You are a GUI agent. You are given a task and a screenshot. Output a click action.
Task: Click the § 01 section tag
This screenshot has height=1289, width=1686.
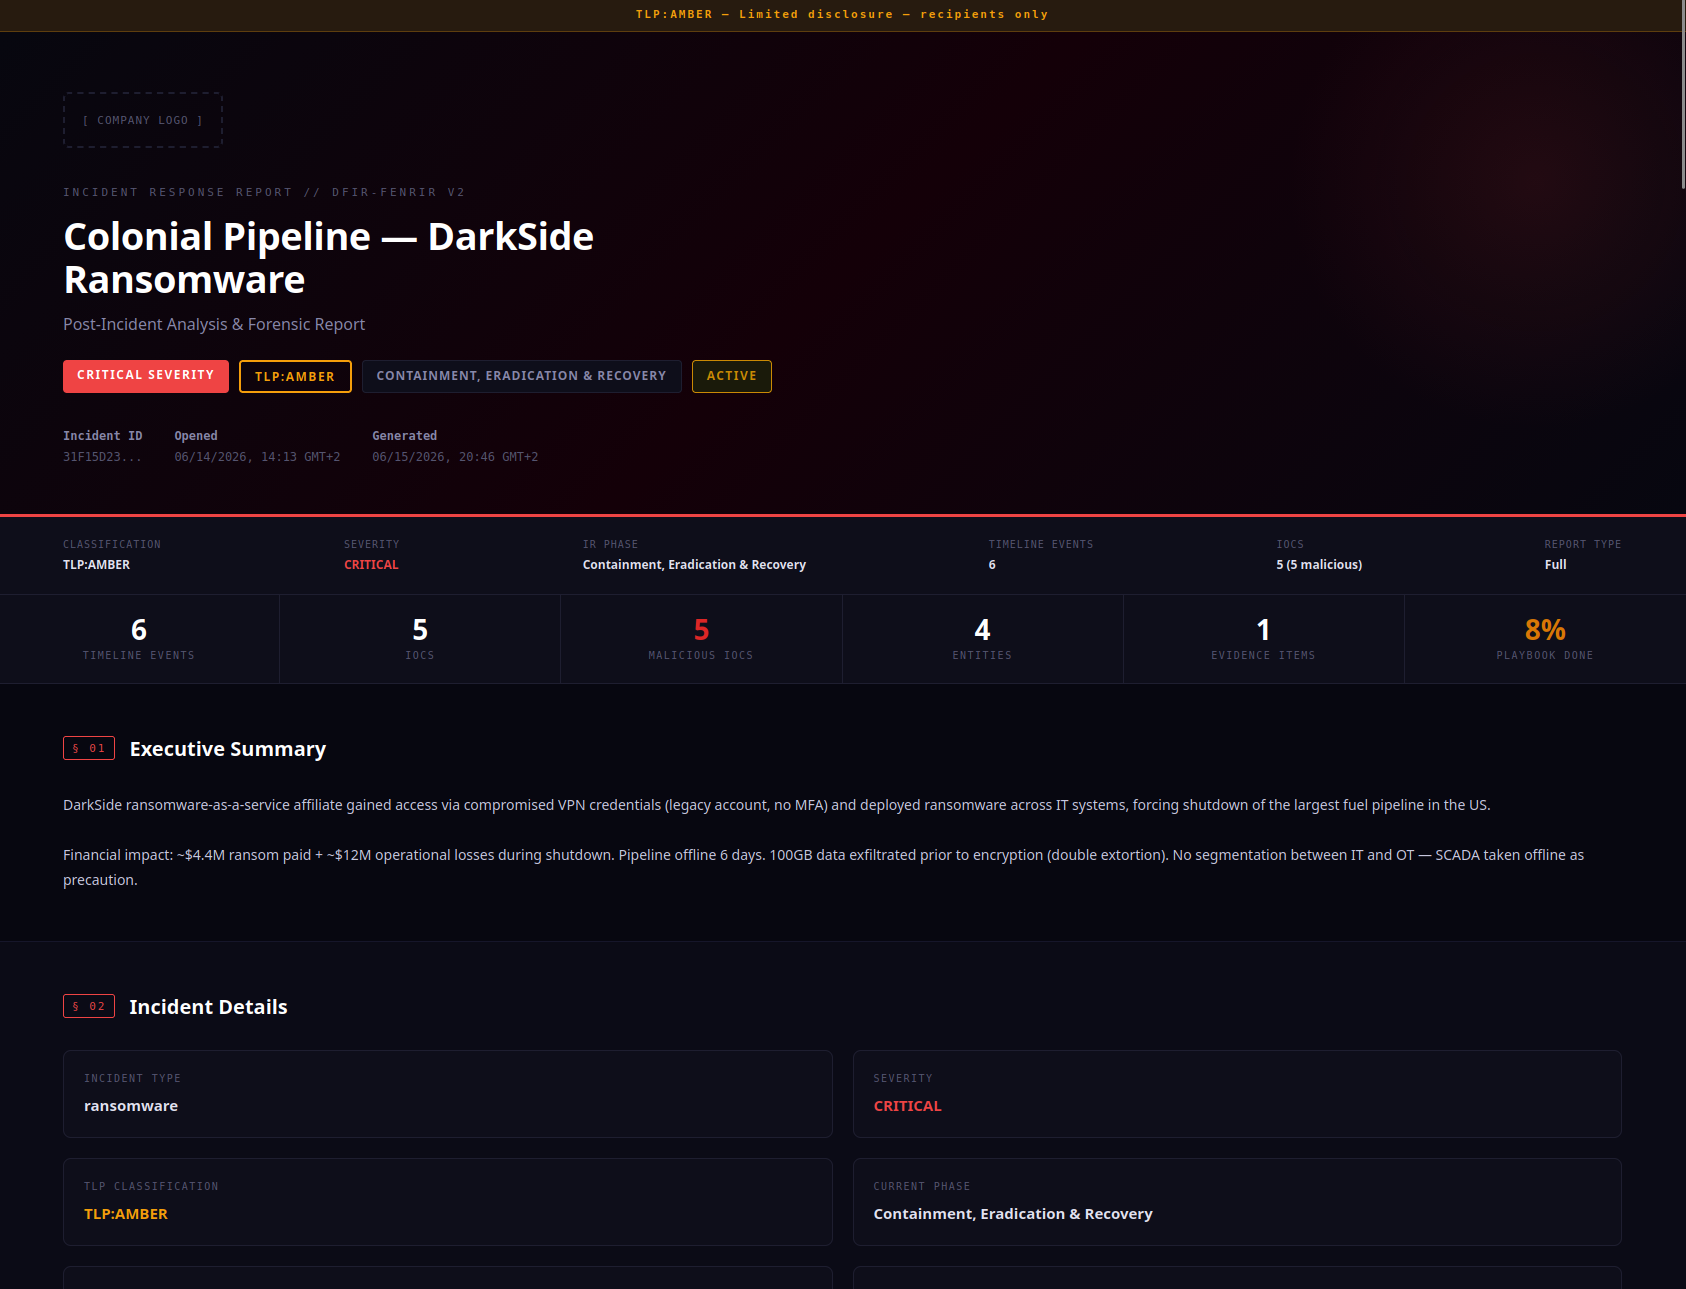pyautogui.click(x=89, y=748)
